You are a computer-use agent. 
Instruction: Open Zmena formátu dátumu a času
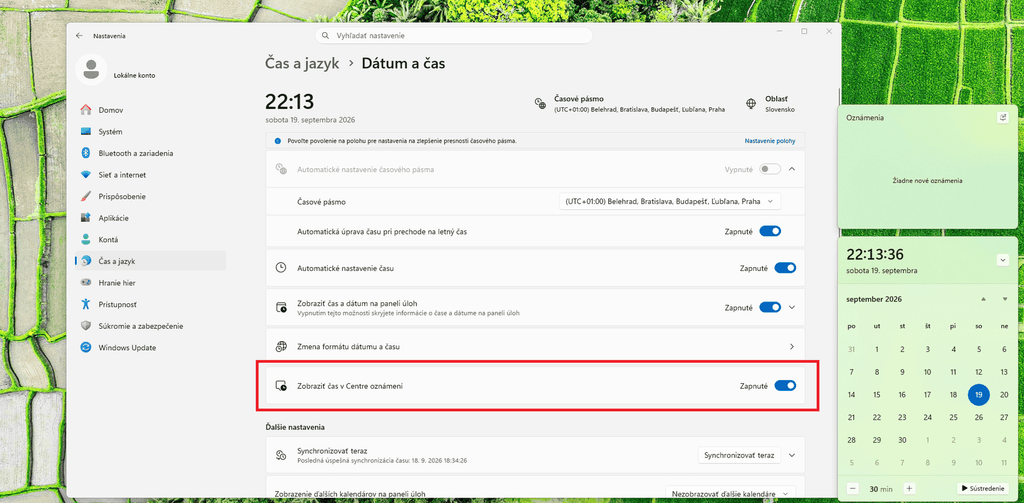pyautogui.click(x=536, y=346)
